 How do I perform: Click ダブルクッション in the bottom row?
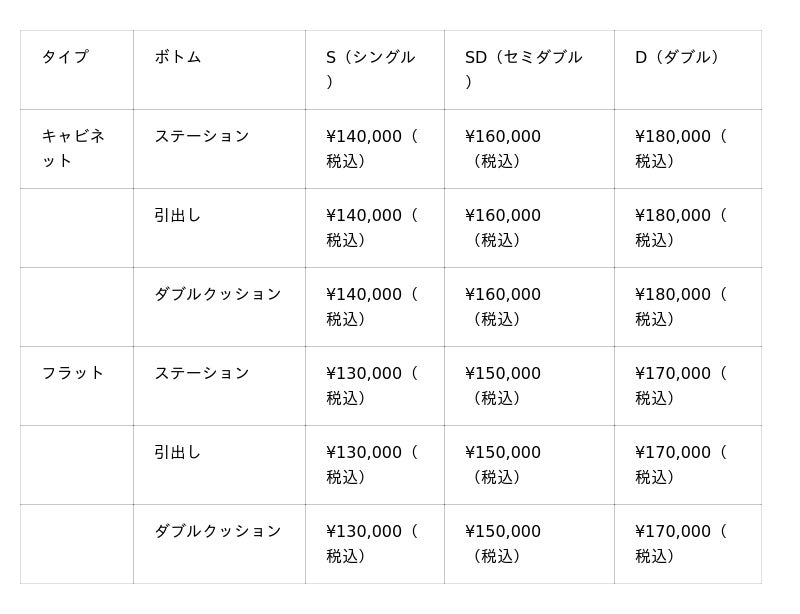(218, 531)
